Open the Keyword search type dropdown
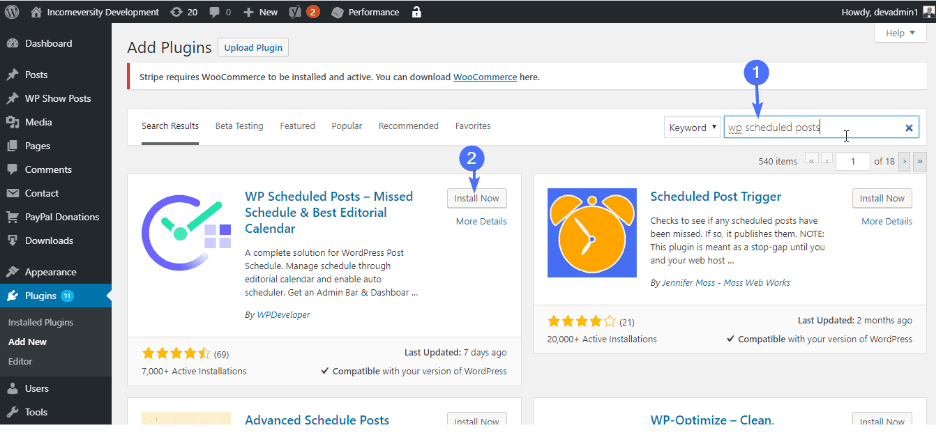Viewport: 938px width, 439px height. coord(692,127)
